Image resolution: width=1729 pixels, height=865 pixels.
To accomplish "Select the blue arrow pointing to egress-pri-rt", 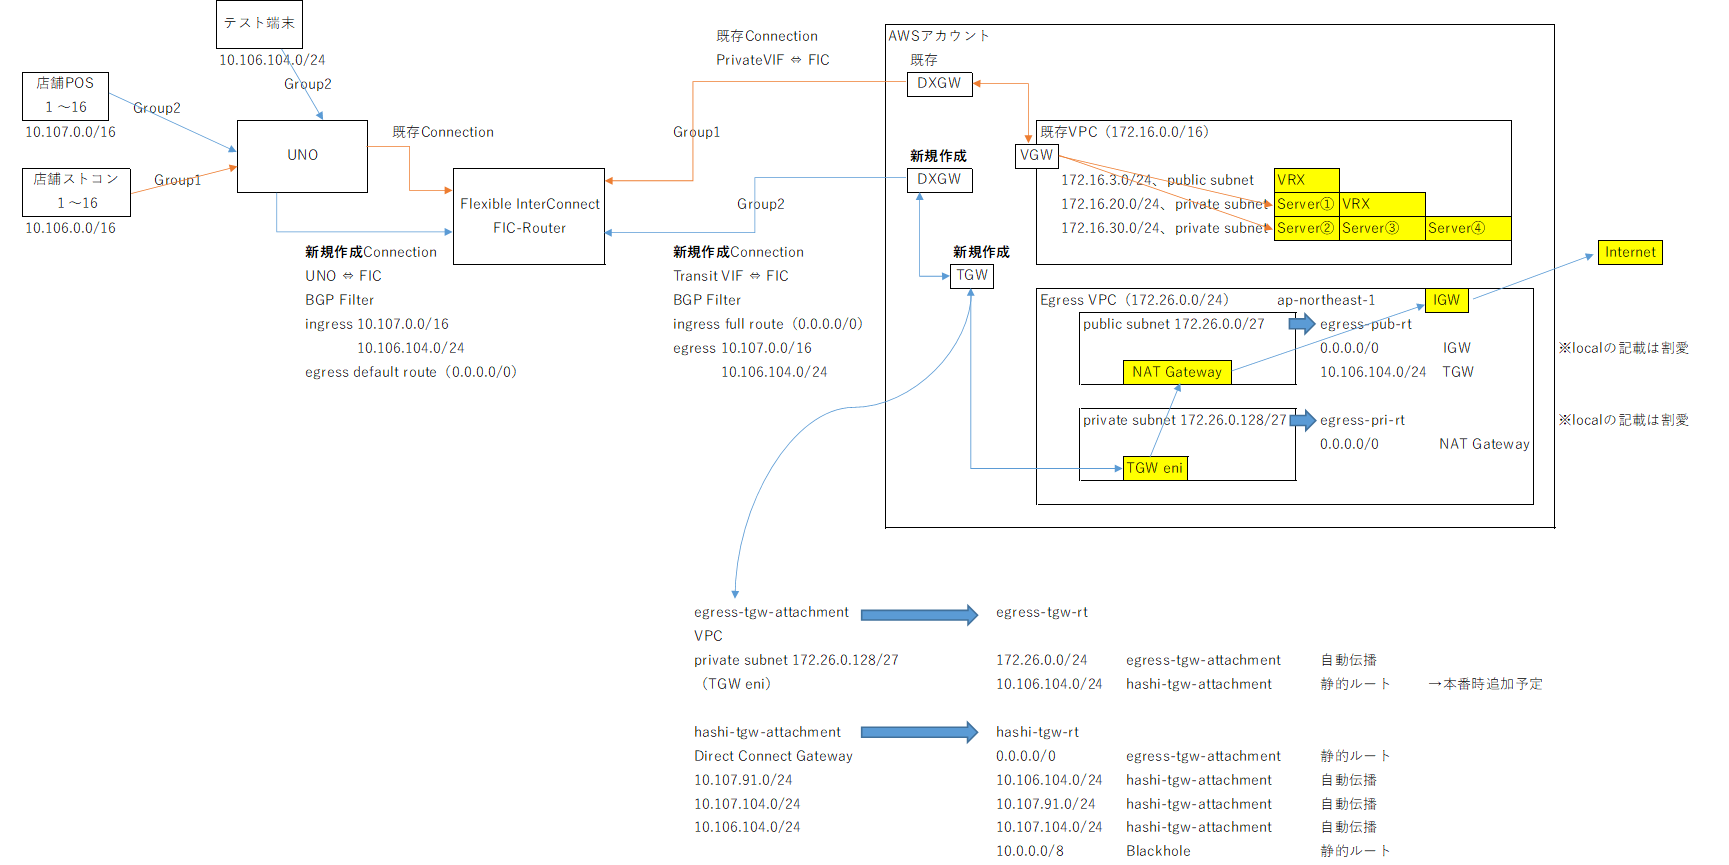I will coord(1302,420).
